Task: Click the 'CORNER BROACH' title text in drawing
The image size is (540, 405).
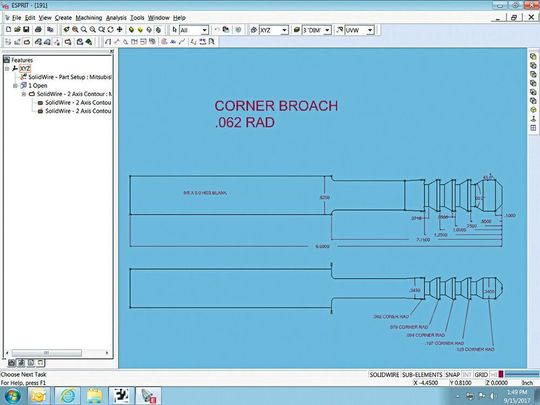Action: (276, 106)
